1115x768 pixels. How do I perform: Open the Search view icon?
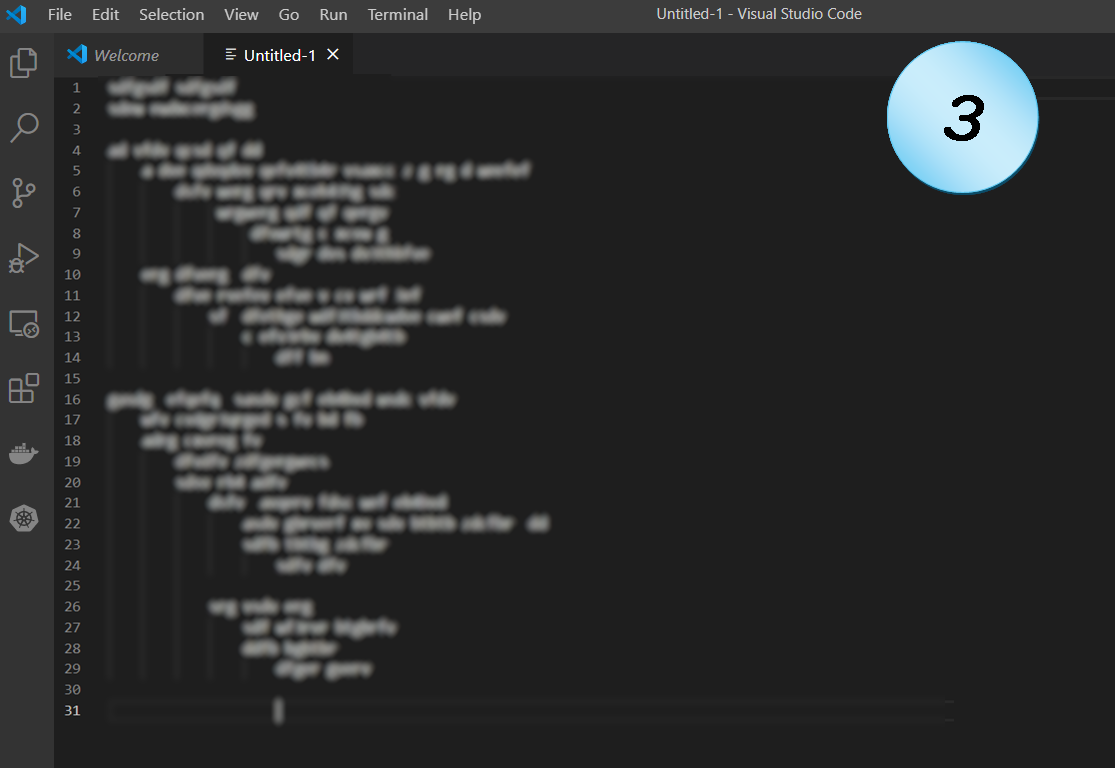point(24,128)
